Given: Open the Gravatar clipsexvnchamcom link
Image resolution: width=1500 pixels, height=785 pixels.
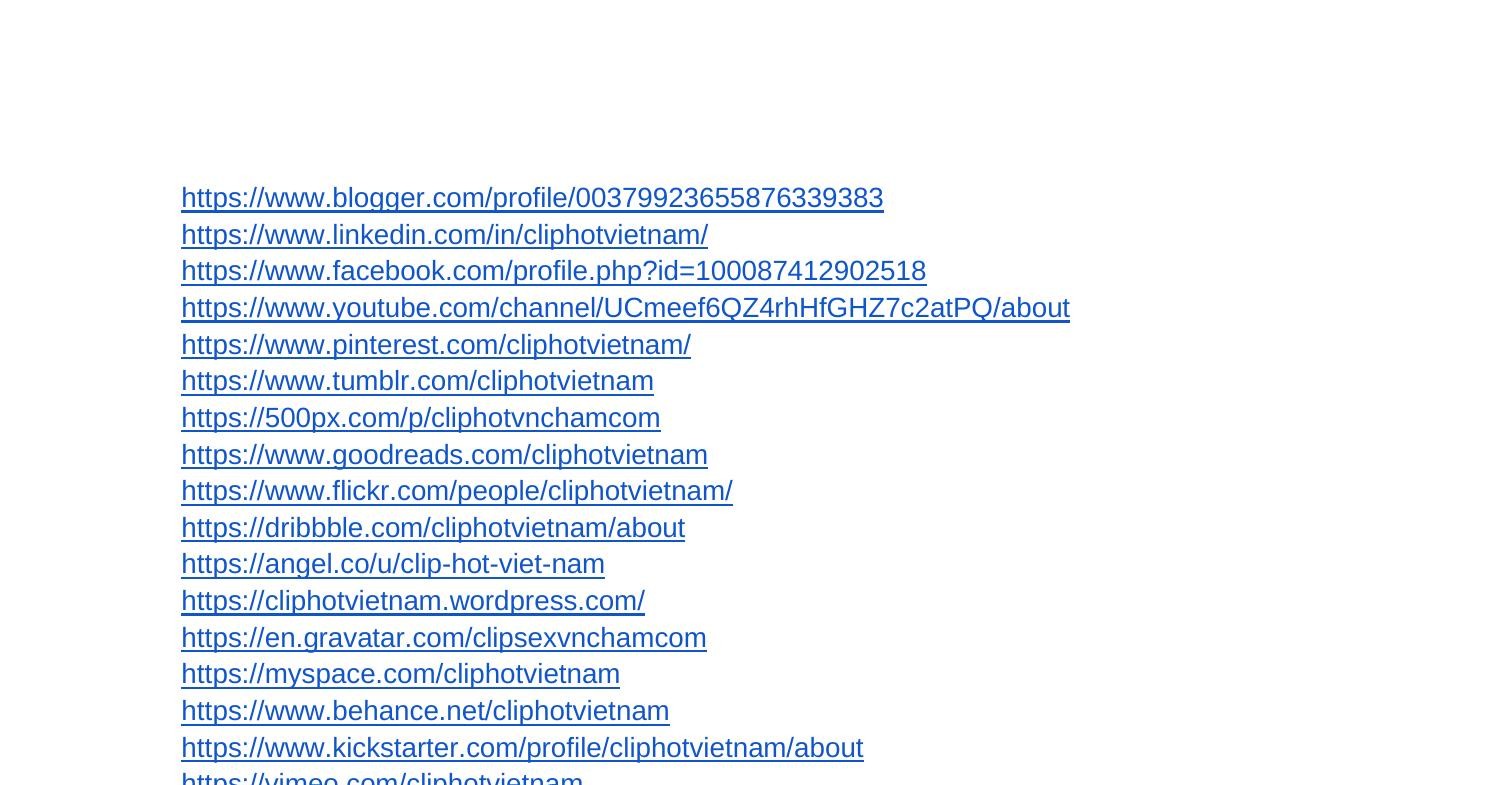Looking at the screenshot, I should [x=443, y=638].
